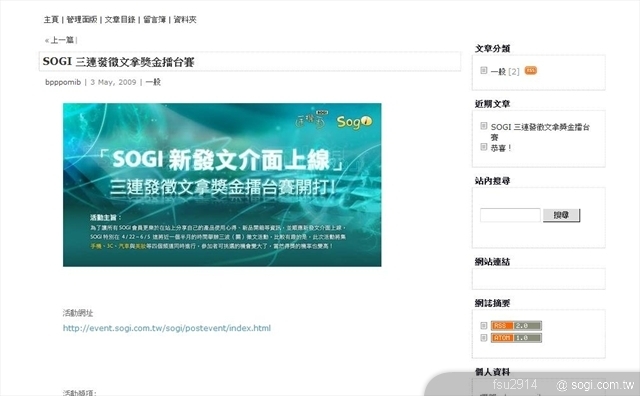Click the document icon beside the recent SOGI post

coord(484,126)
